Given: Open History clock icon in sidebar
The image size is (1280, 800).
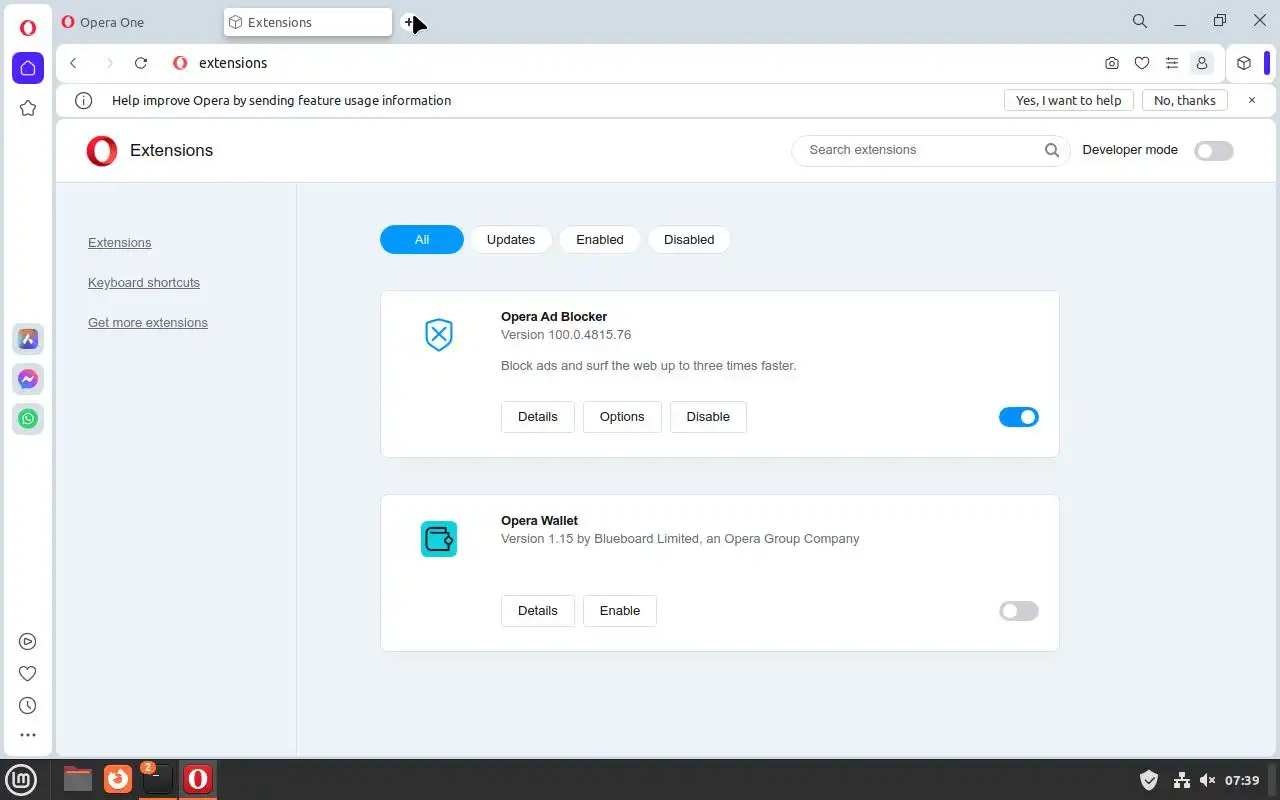Looking at the screenshot, I should click(x=28, y=706).
